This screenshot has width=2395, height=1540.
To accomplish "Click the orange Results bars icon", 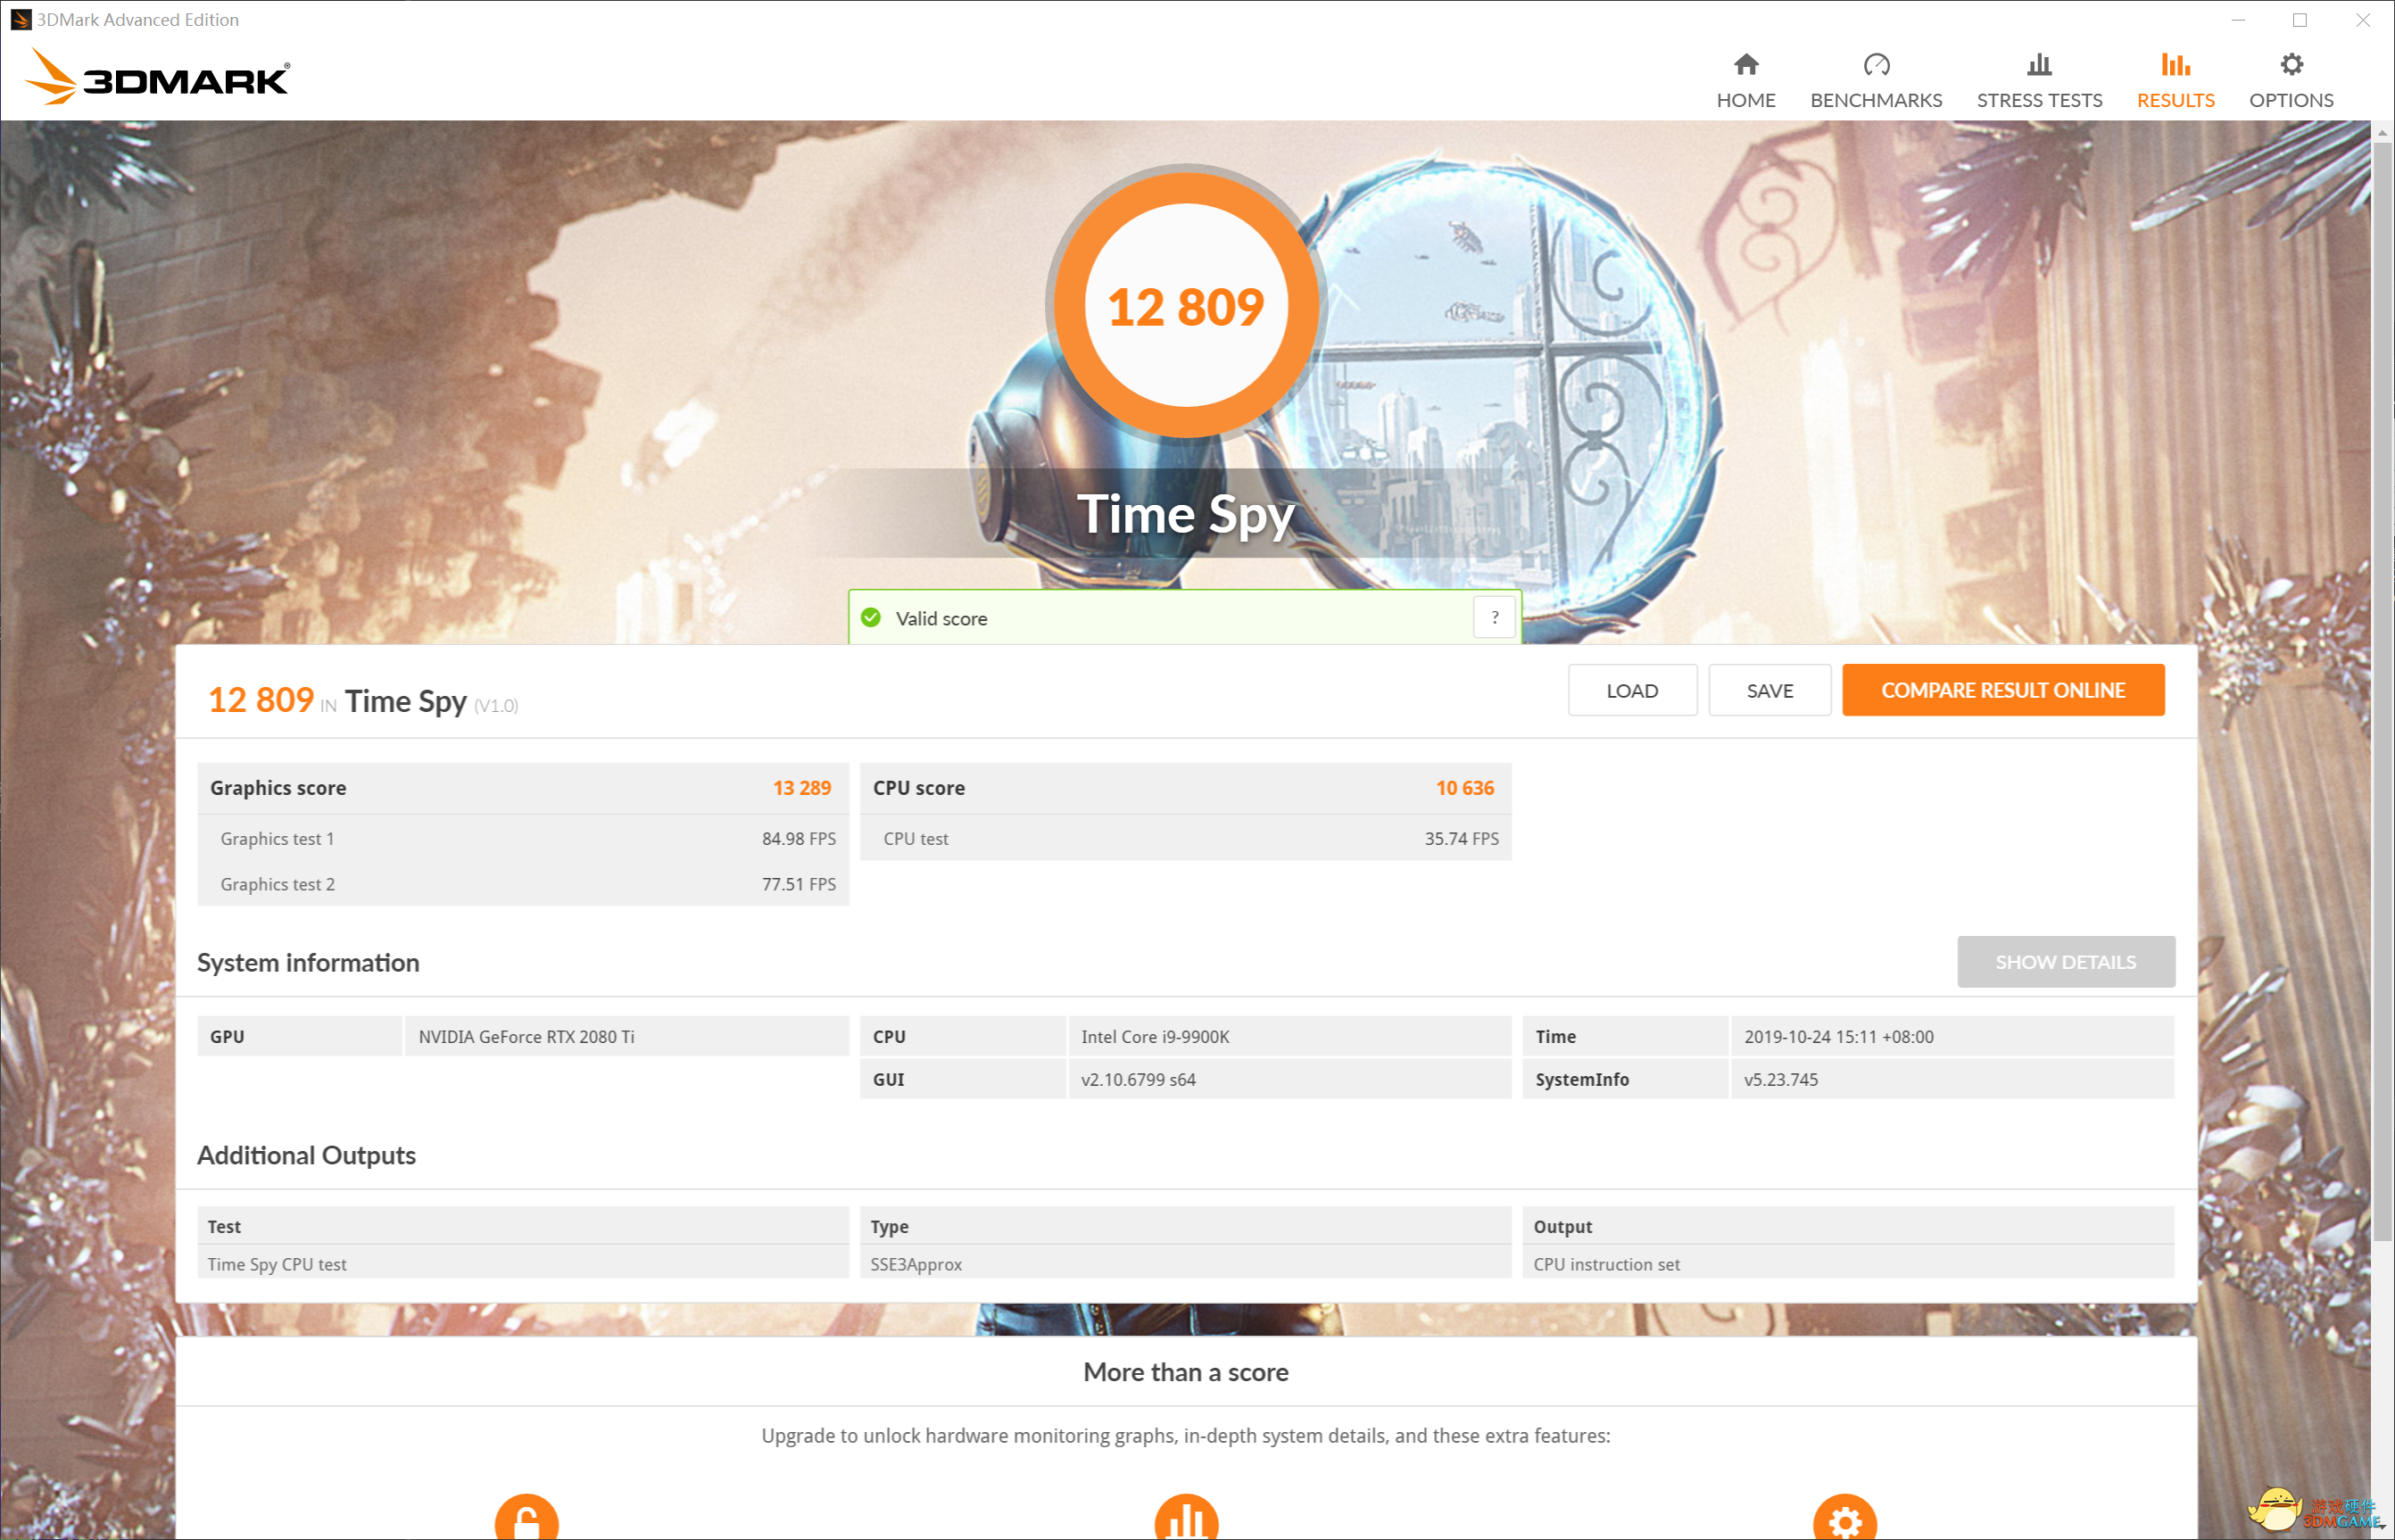I will coord(2175,65).
